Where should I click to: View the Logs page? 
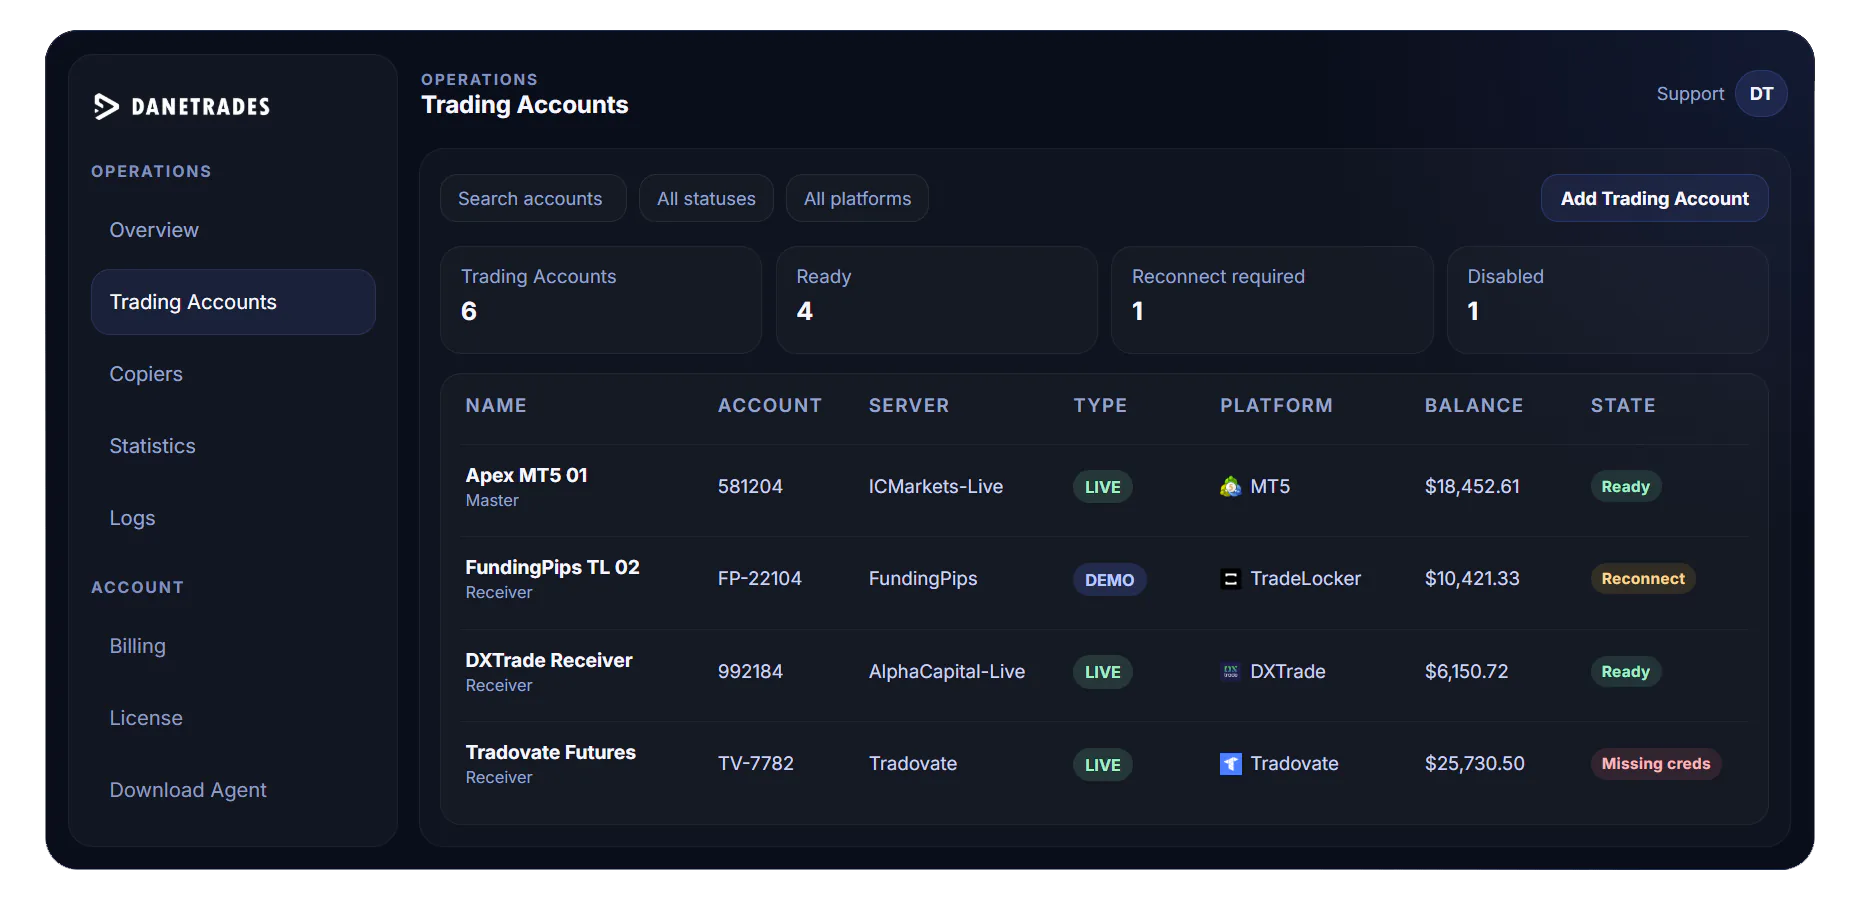[x=132, y=518]
